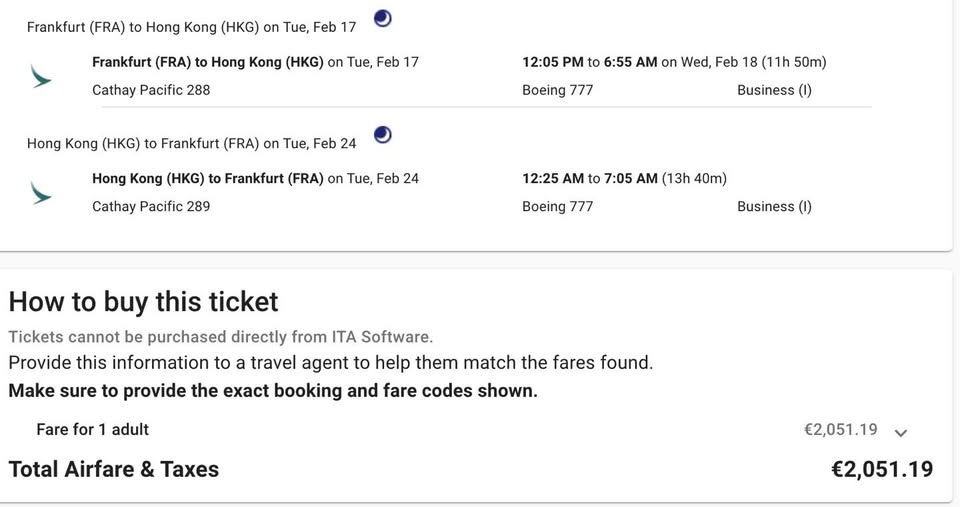Click the 12:05 PM to 6:55 AM departure time
Image resolution: width=960 pixels, height=507 pixels.
point(590,62)
